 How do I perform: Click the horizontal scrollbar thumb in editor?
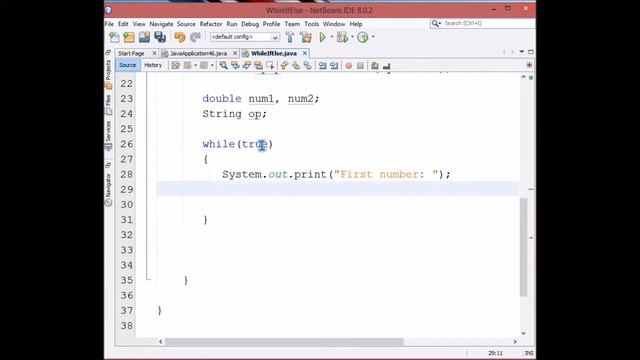[x=284, y=342]
